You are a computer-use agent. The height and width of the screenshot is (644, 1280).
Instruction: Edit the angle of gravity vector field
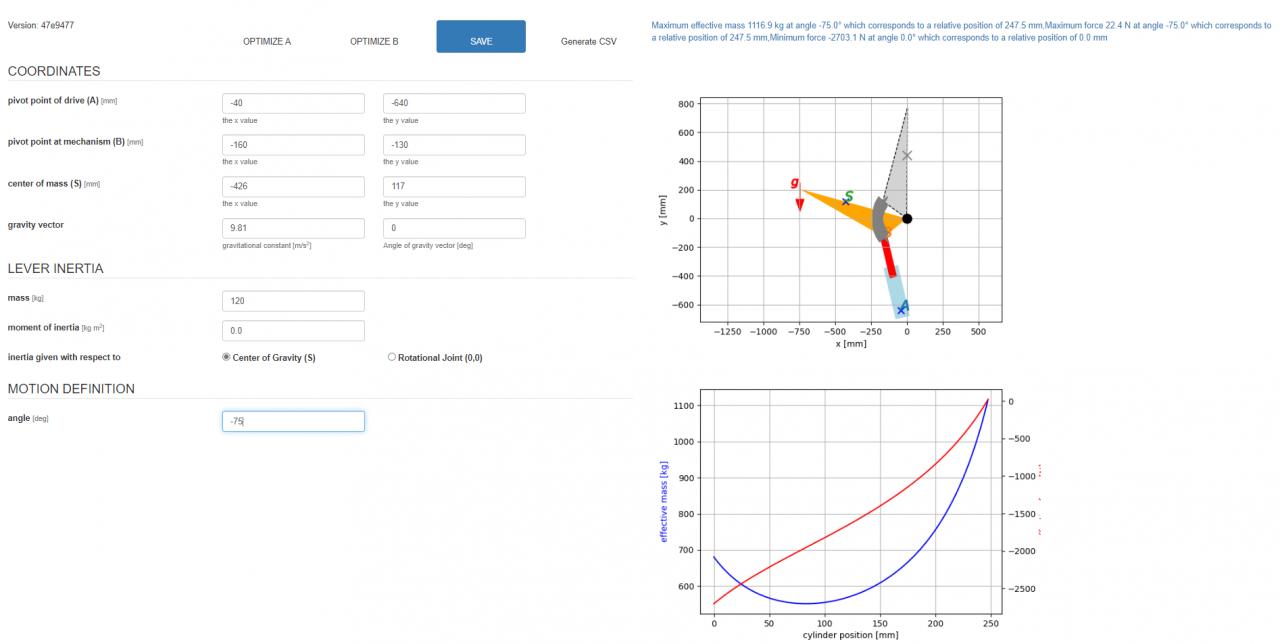[454, 228]
